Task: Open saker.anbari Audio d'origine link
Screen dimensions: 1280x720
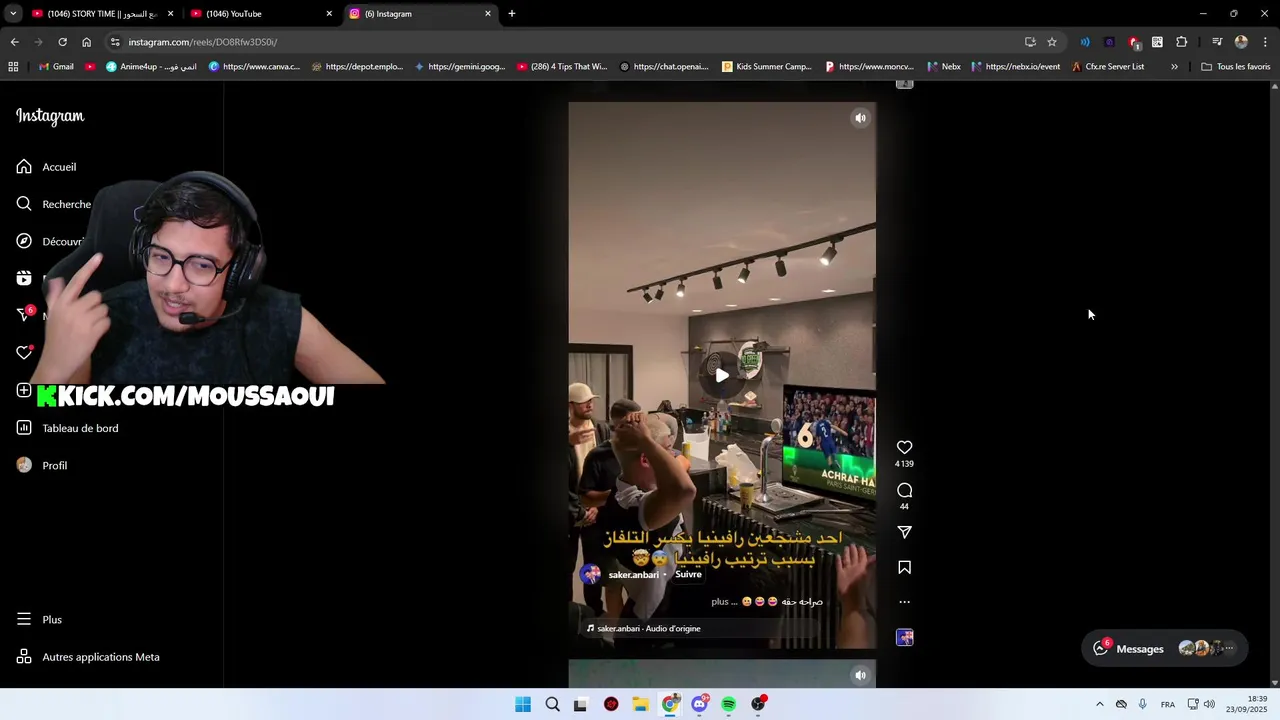Action: [x=648, y=629]
